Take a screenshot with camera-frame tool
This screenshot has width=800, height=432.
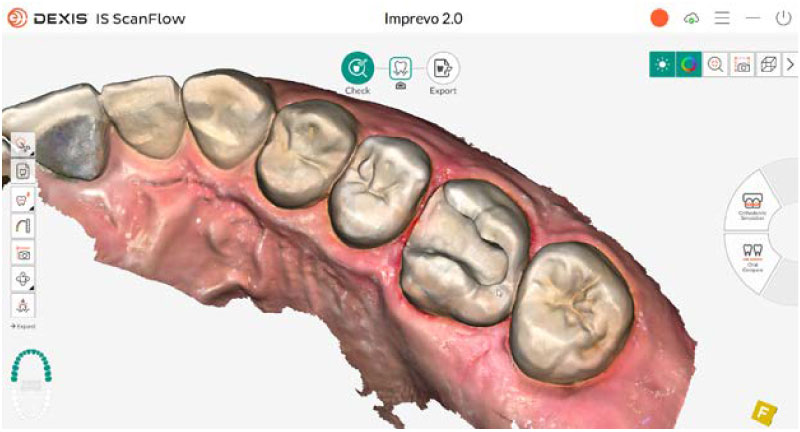pyautogui.click(x=742, y=65)
